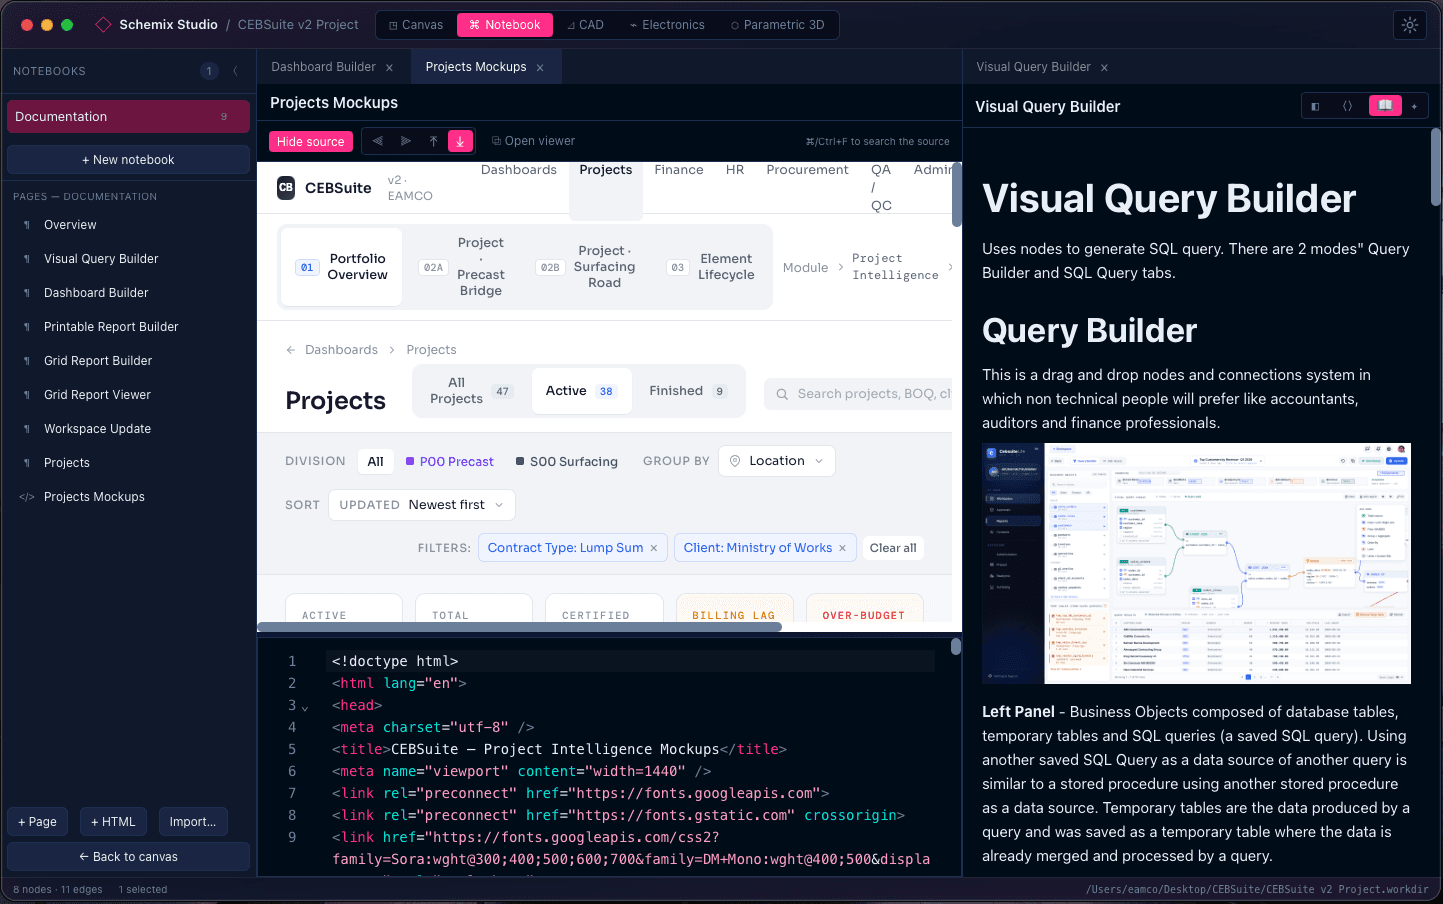Select the All Projects status filter
This screenshot has height=904, width=1443.
[472, 391]
